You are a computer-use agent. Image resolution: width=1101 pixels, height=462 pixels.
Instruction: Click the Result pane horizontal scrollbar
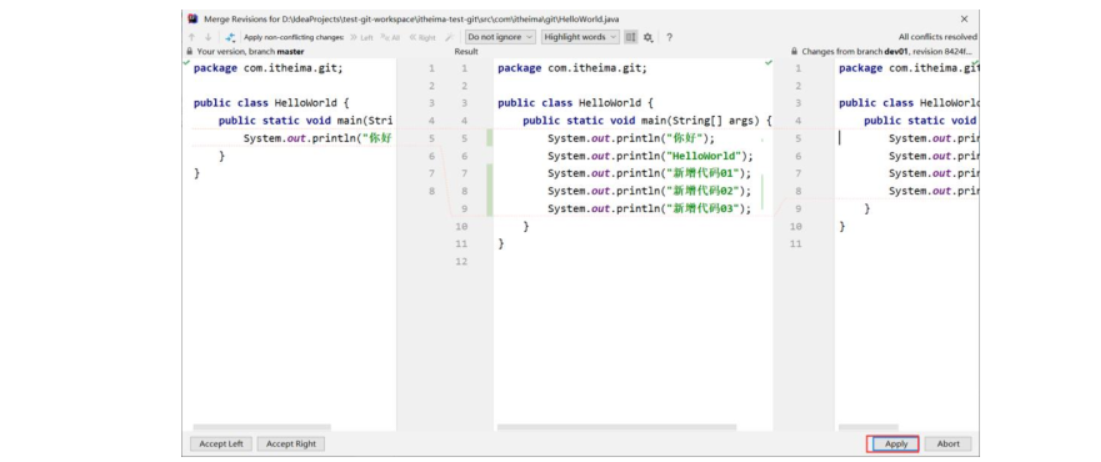[617, 426]
